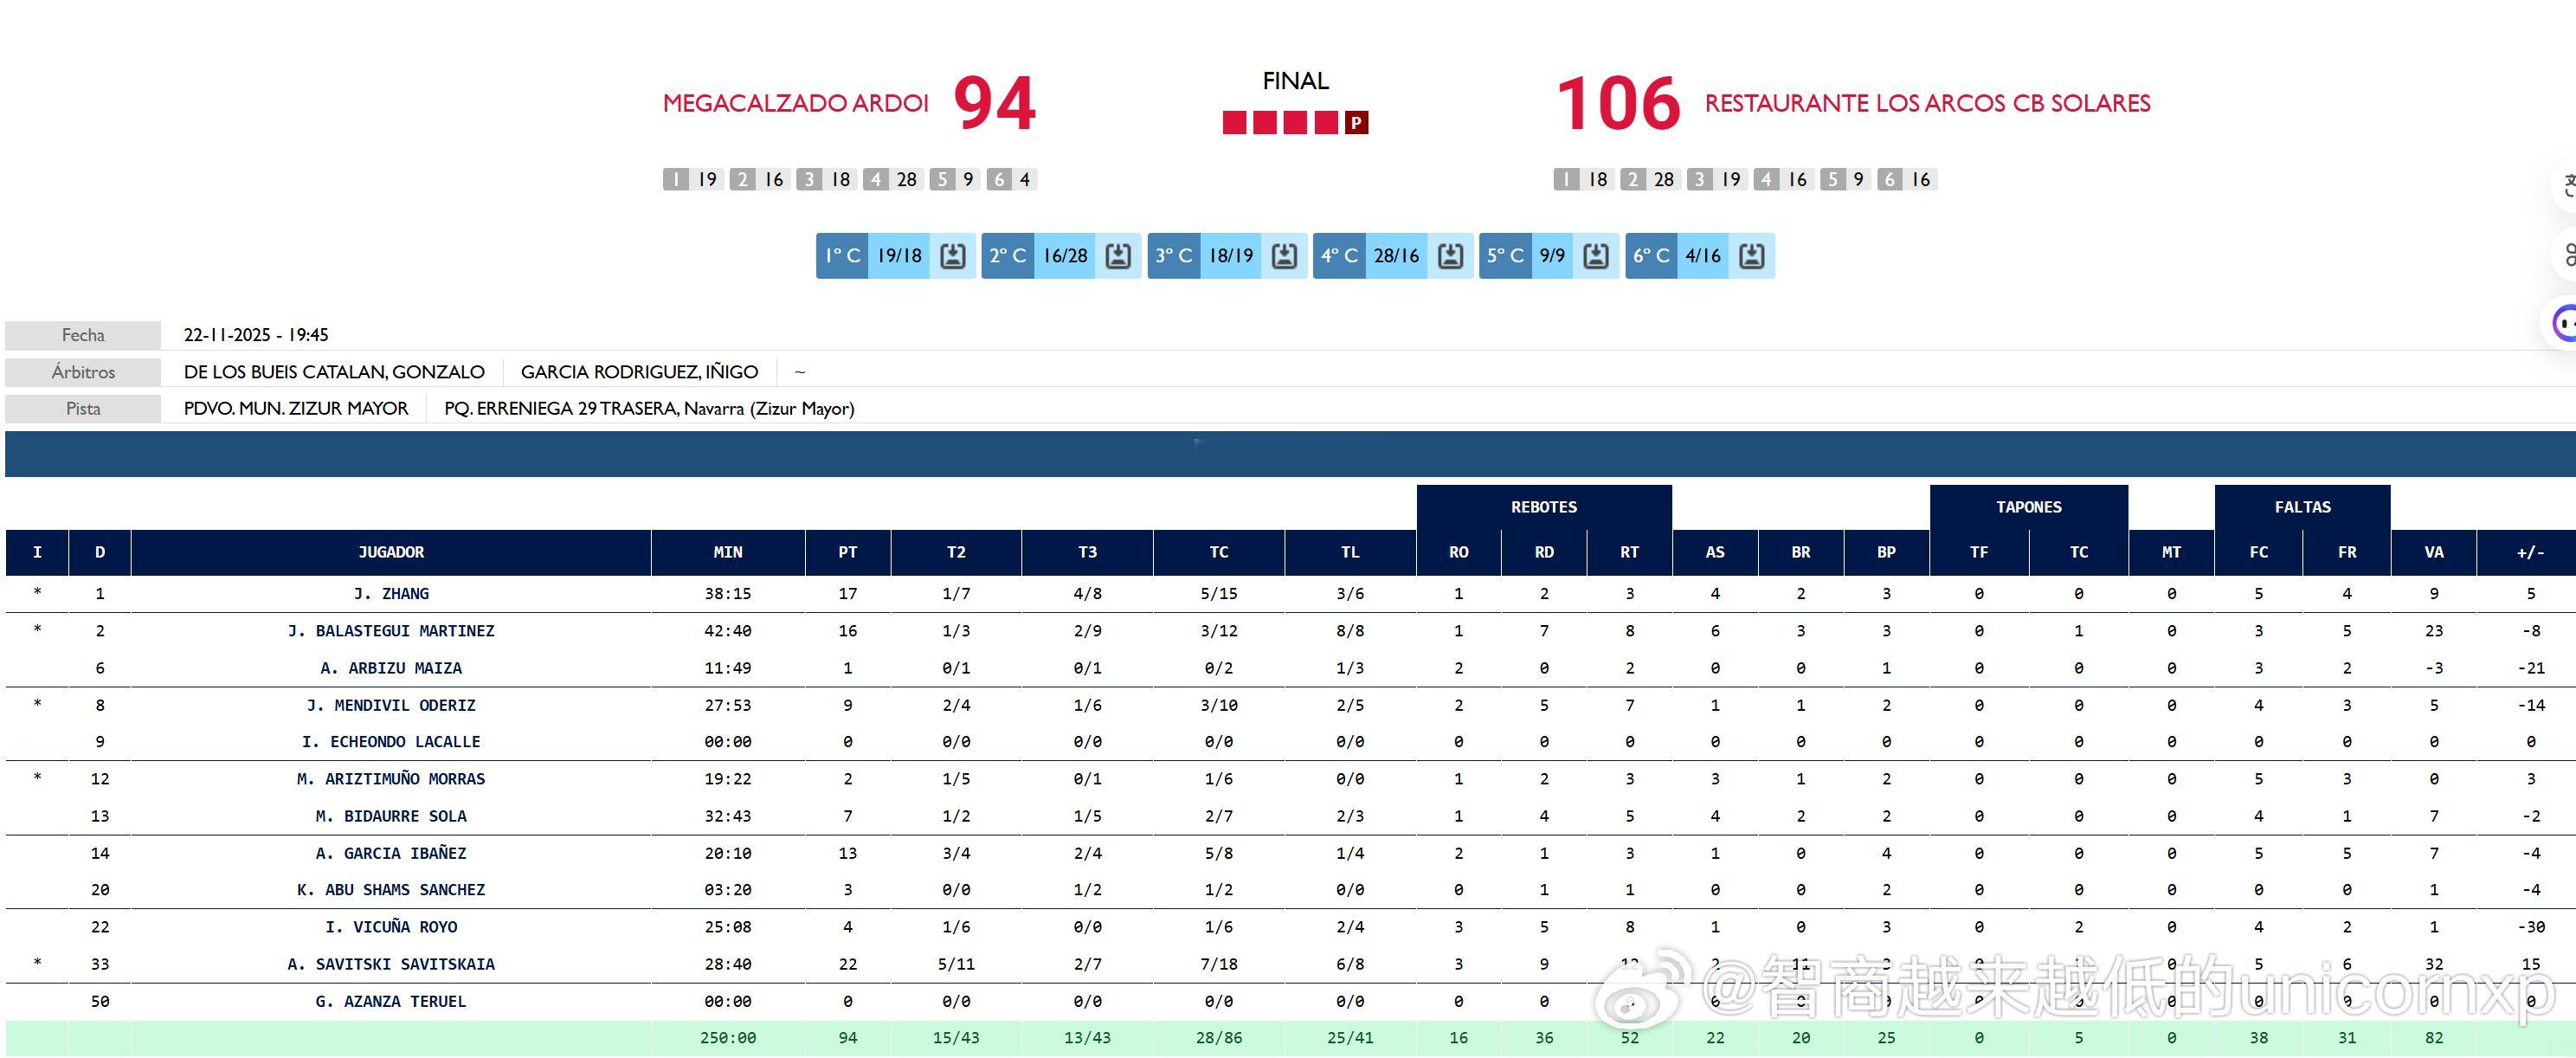This screenshot has height=1058, width=2576.
Task: Download the 2º C quarter stats
Action: [x=1118, y=256]
